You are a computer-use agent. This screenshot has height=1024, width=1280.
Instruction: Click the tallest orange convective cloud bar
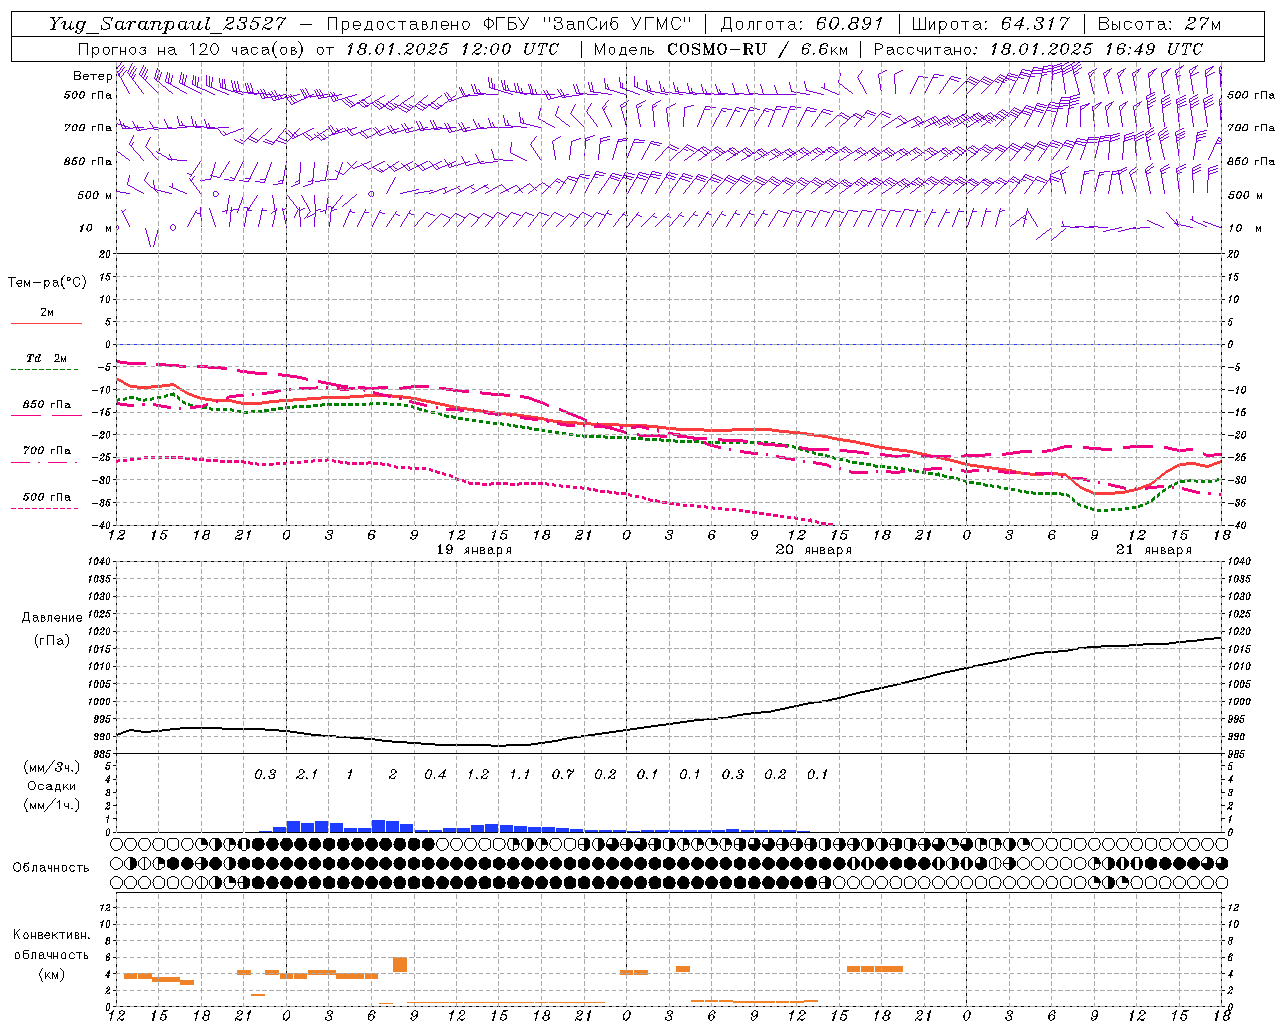click(400, 964)
